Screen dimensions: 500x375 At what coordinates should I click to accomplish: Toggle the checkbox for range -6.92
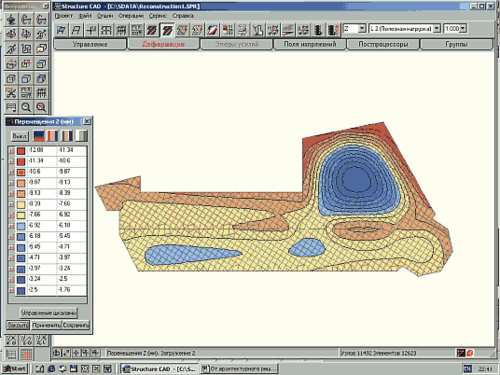tap(12, 226)
